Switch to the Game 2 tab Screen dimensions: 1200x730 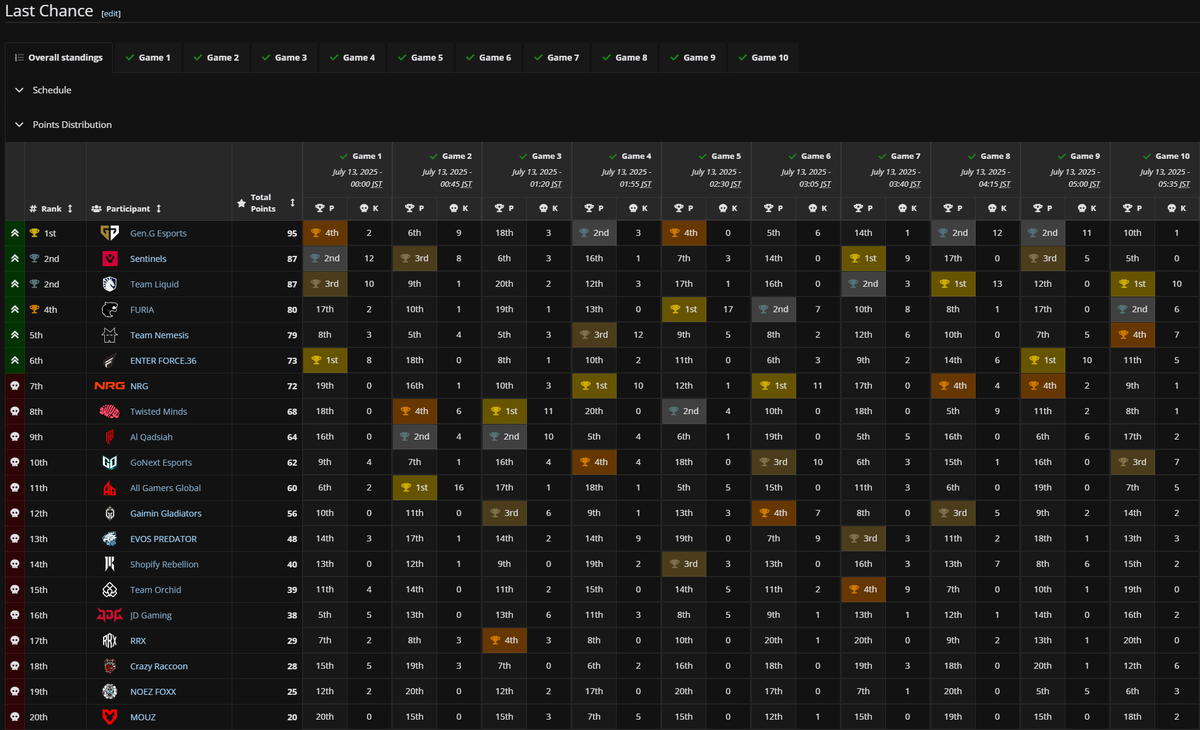pyautogui.click(x=216, y=58)
